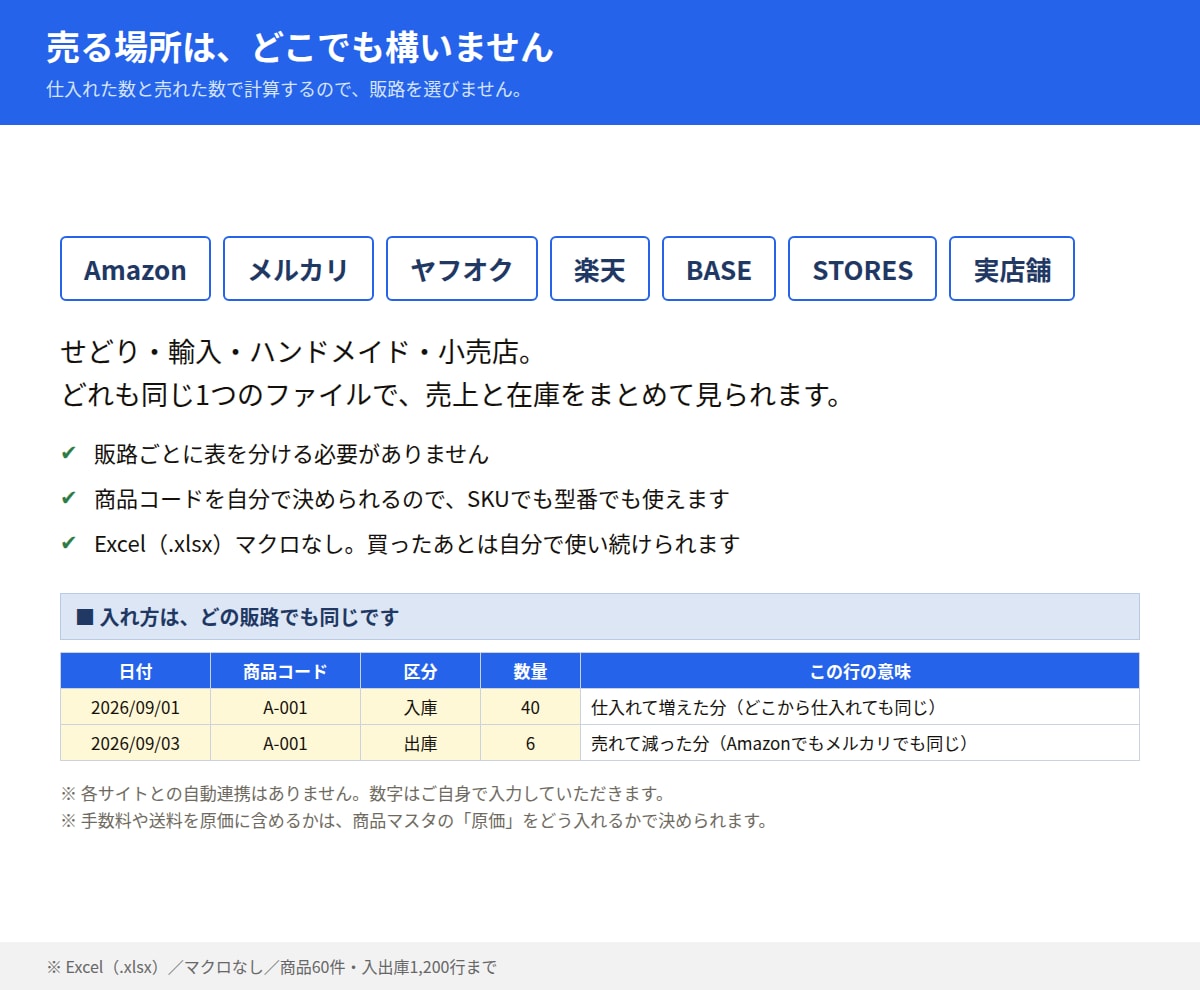Click the この行の意味 column header
The height and width of the screenshot is (990, 1200).
(x=860, y=671)
